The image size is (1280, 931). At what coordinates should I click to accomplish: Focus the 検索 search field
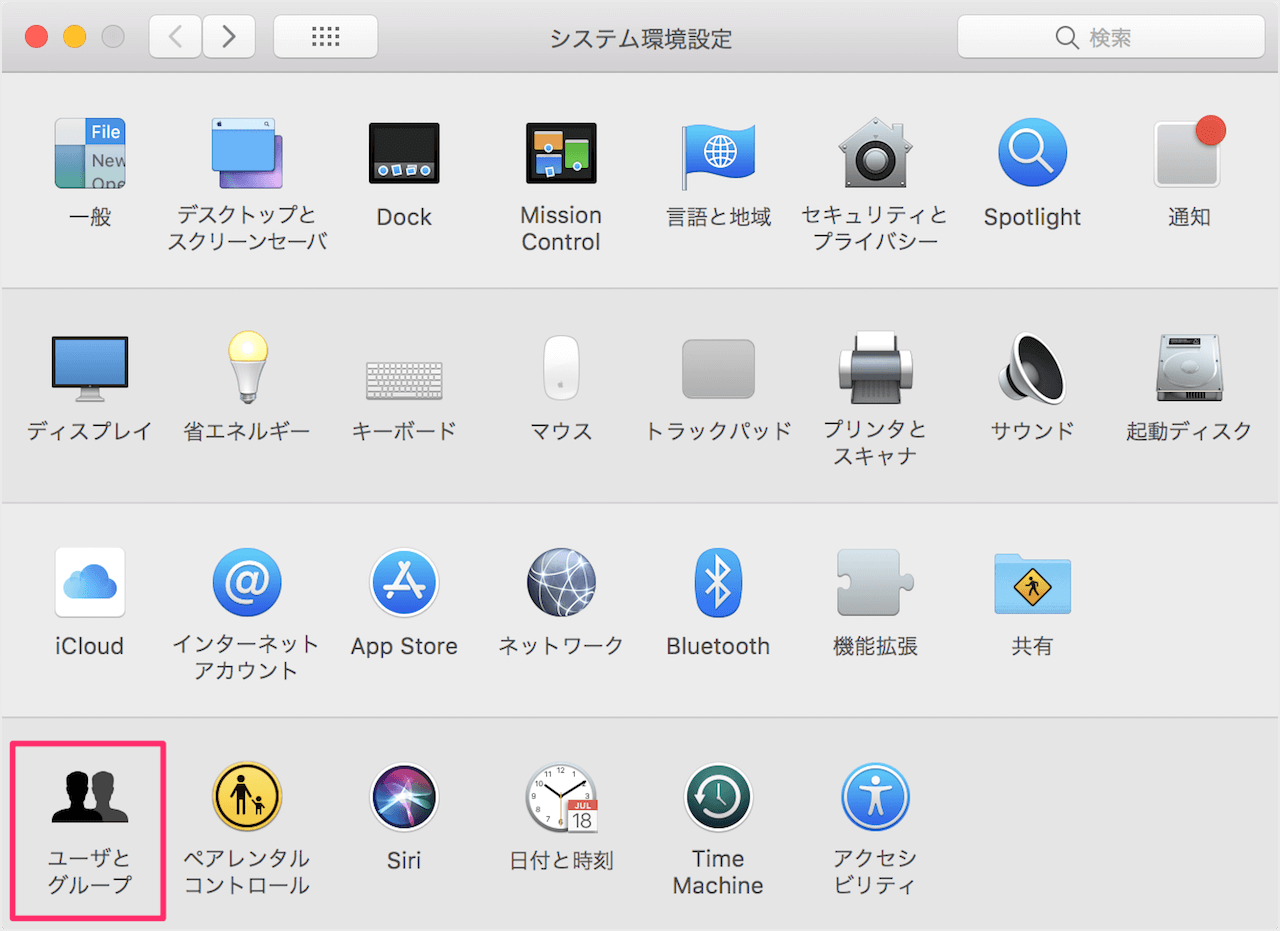tap(1111, 37)
